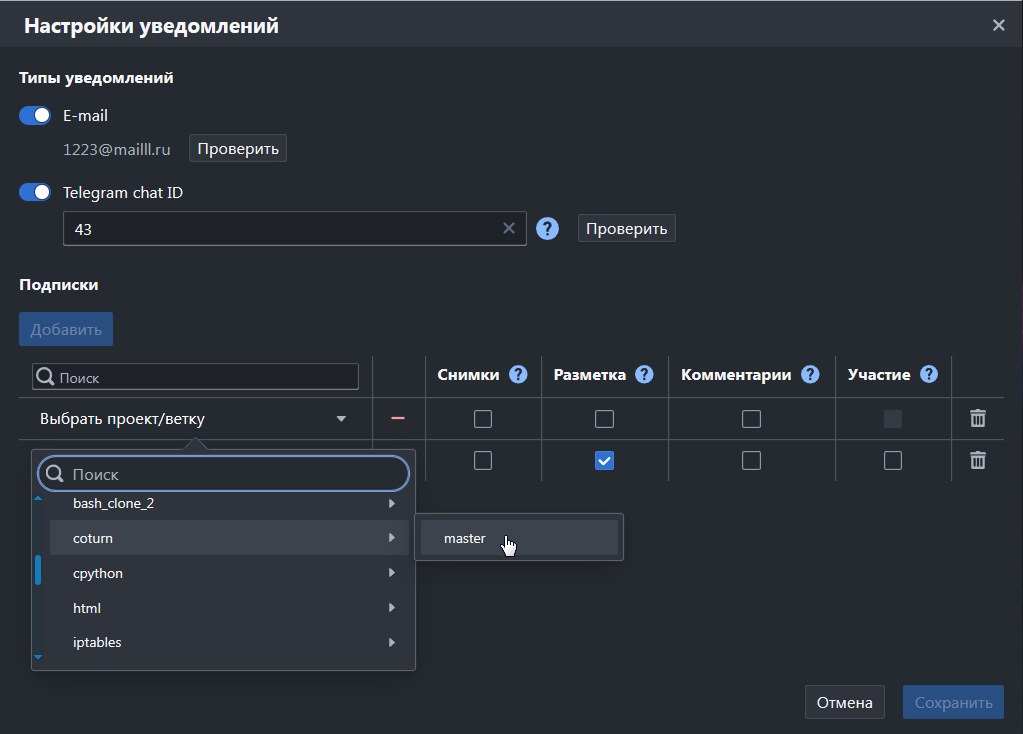Click the Разметка column header
This screenshot has width=1023, height=734.
tap(589, 375)
